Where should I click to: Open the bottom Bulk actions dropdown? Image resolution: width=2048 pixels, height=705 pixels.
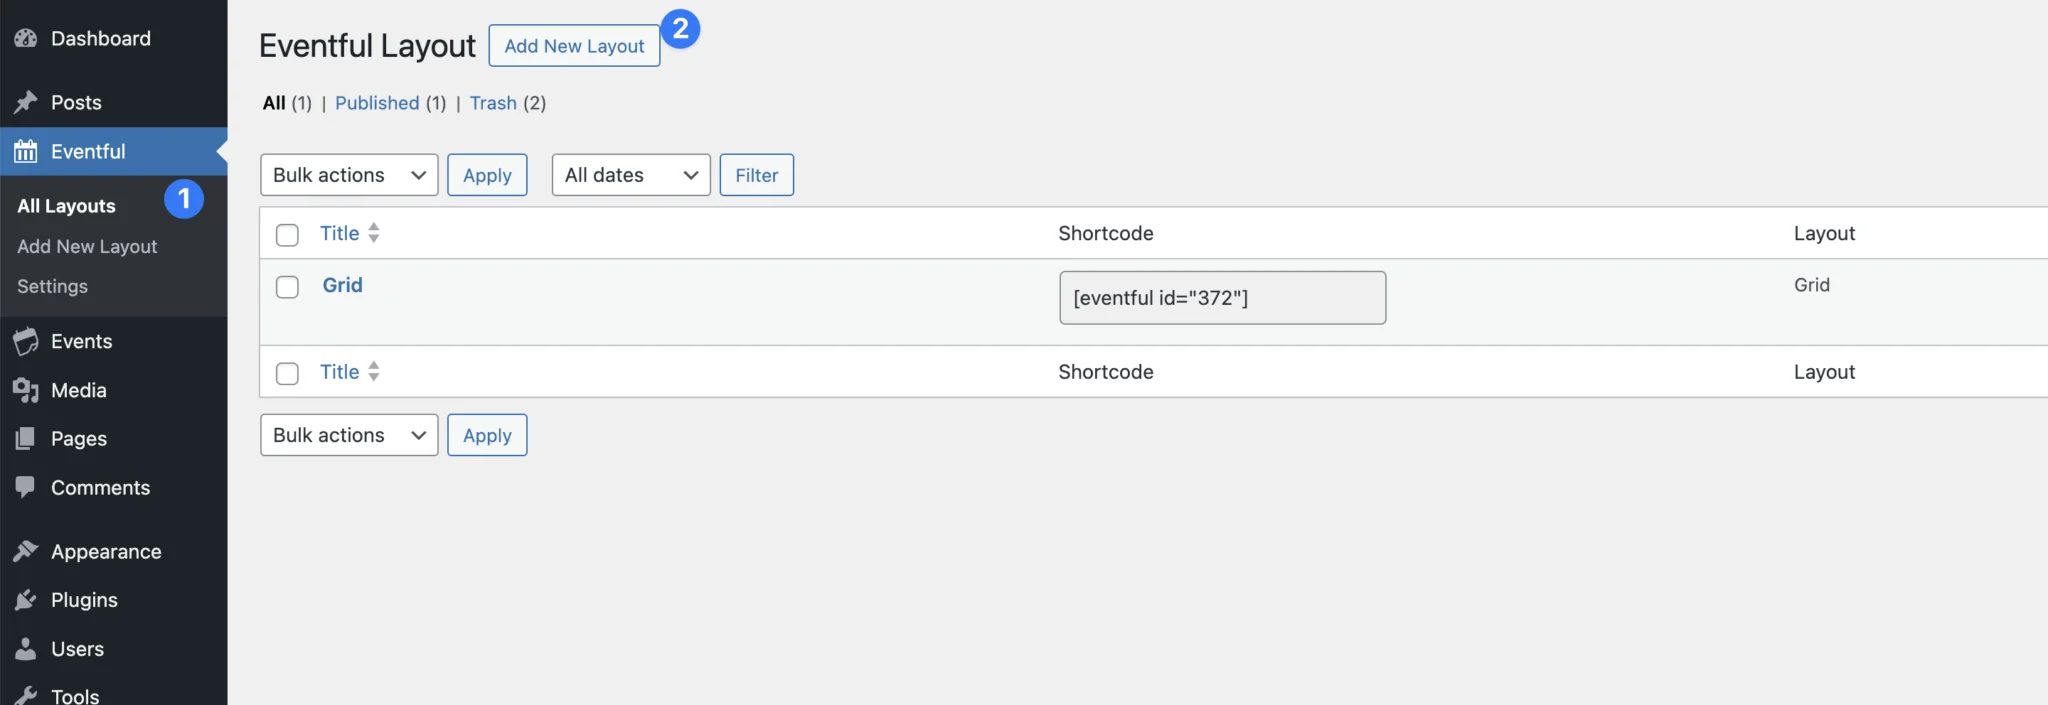(x=349, y=435)
